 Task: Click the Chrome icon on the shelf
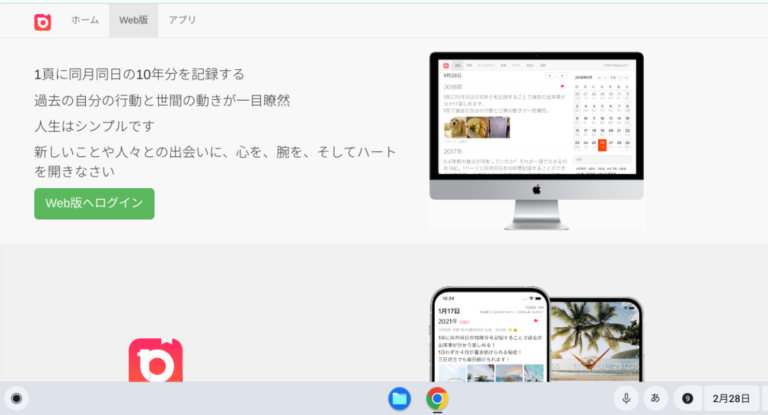point(437,398)
